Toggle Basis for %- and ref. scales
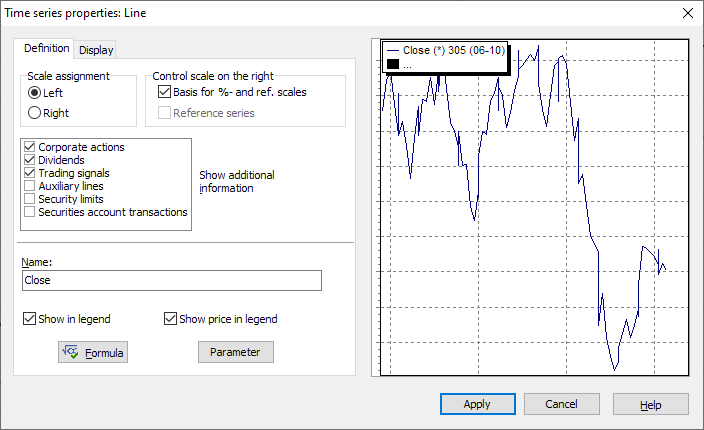The height and width of the screenshot is (430, 704). 165,92
